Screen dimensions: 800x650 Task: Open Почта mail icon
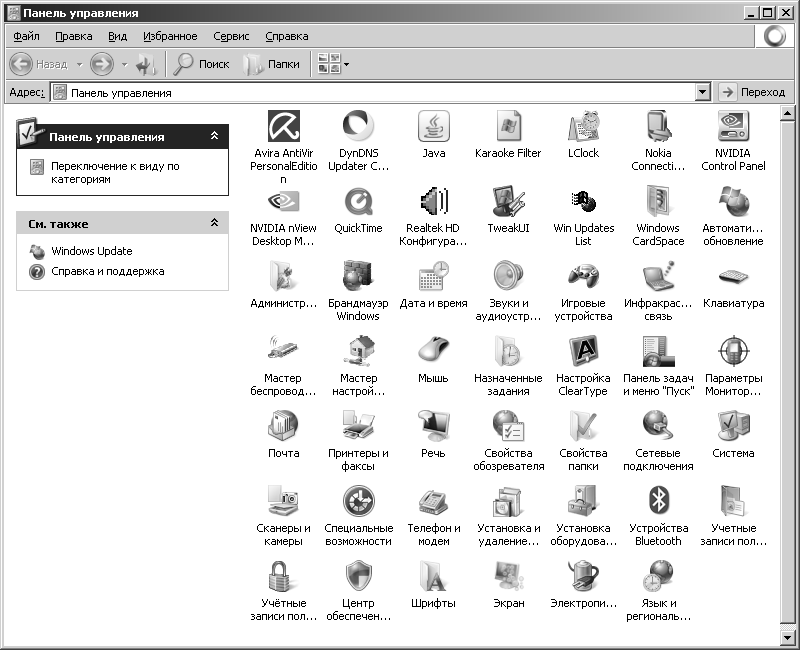coord(284,426)
